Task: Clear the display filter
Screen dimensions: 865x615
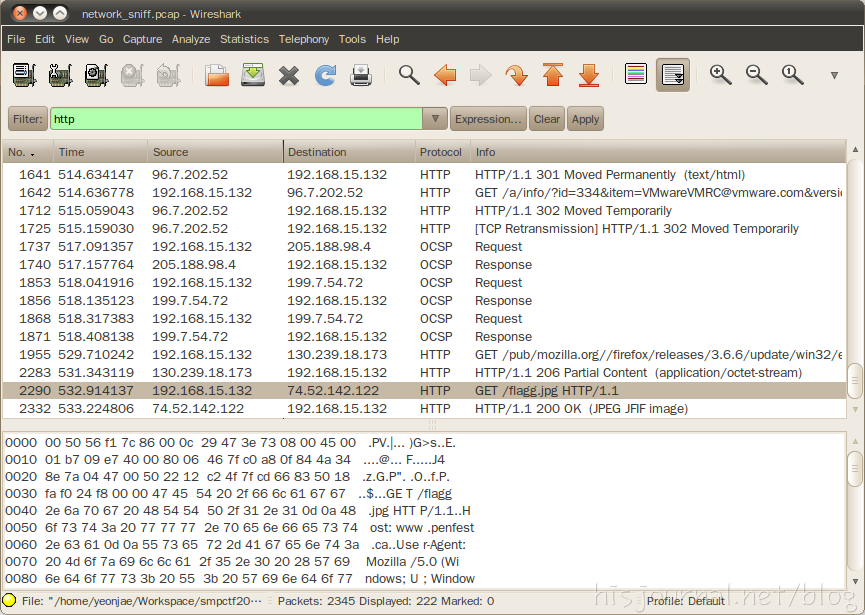Action: (x=547, y=119)
